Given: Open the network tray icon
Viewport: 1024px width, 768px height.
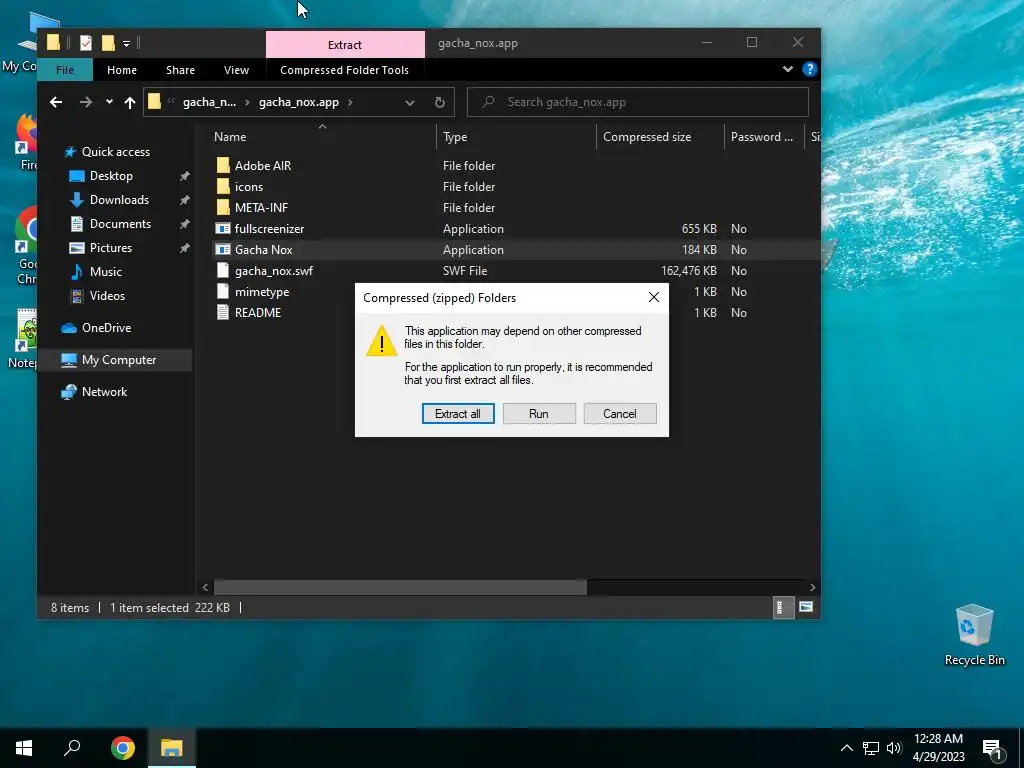Looking at the screenshot, I should pos(871,748).
